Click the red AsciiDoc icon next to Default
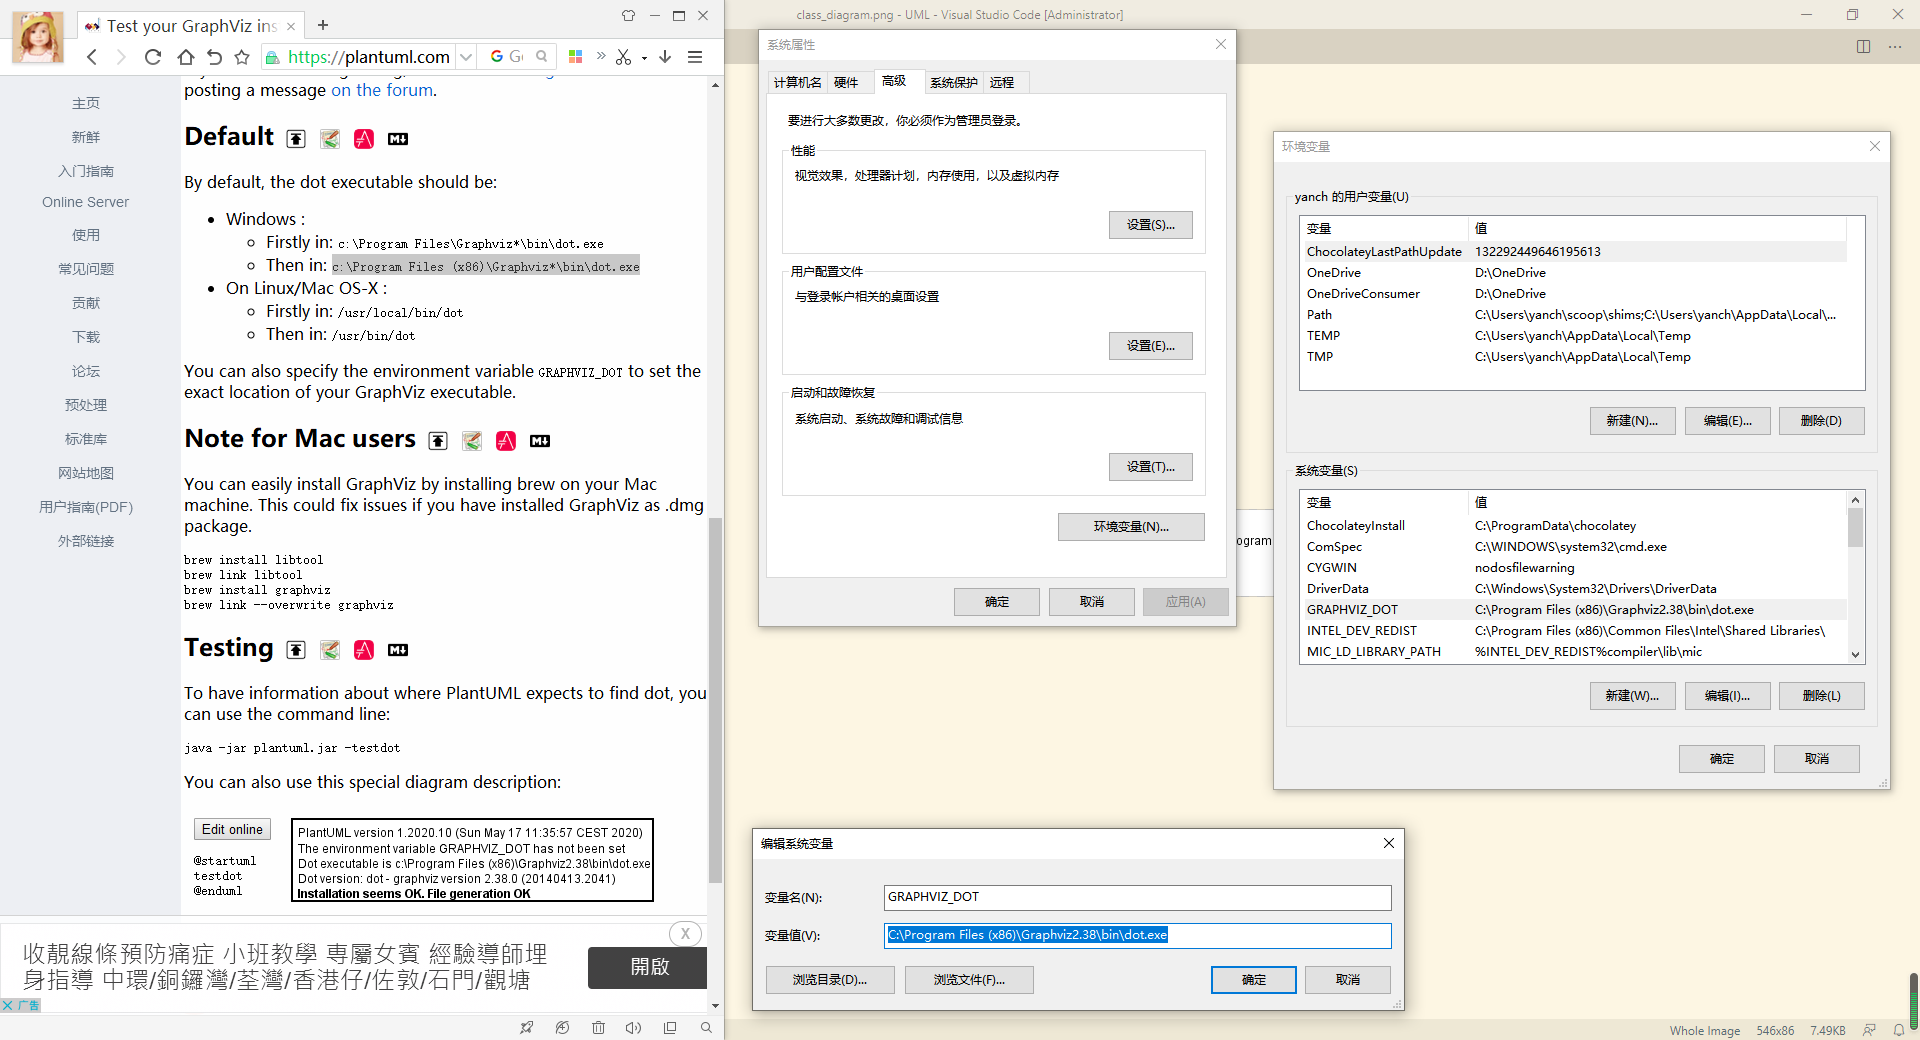 363,139
